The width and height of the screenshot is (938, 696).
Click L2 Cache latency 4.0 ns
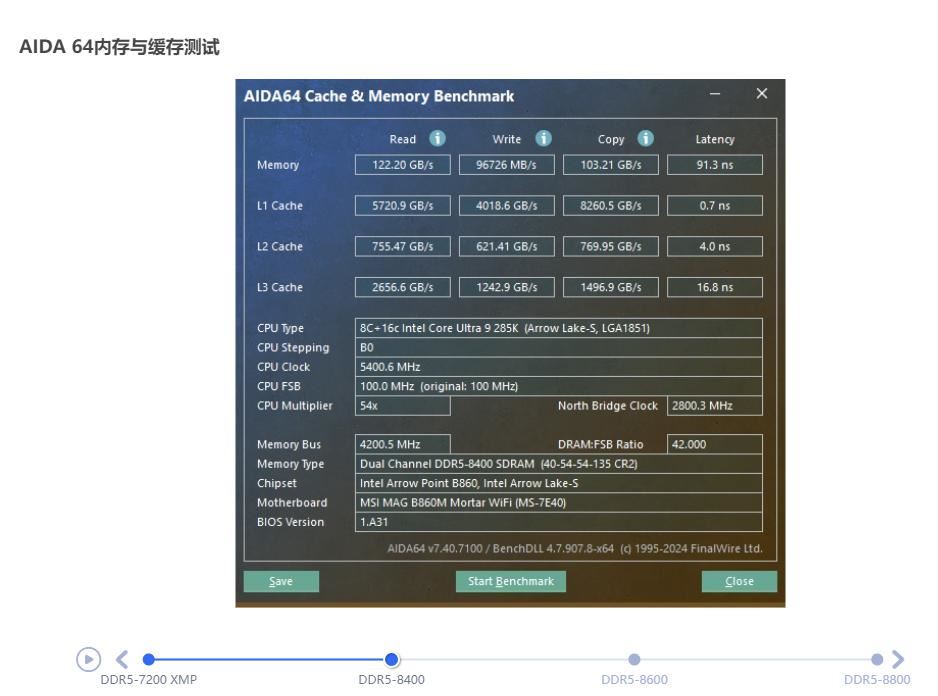tap(715, 246)
